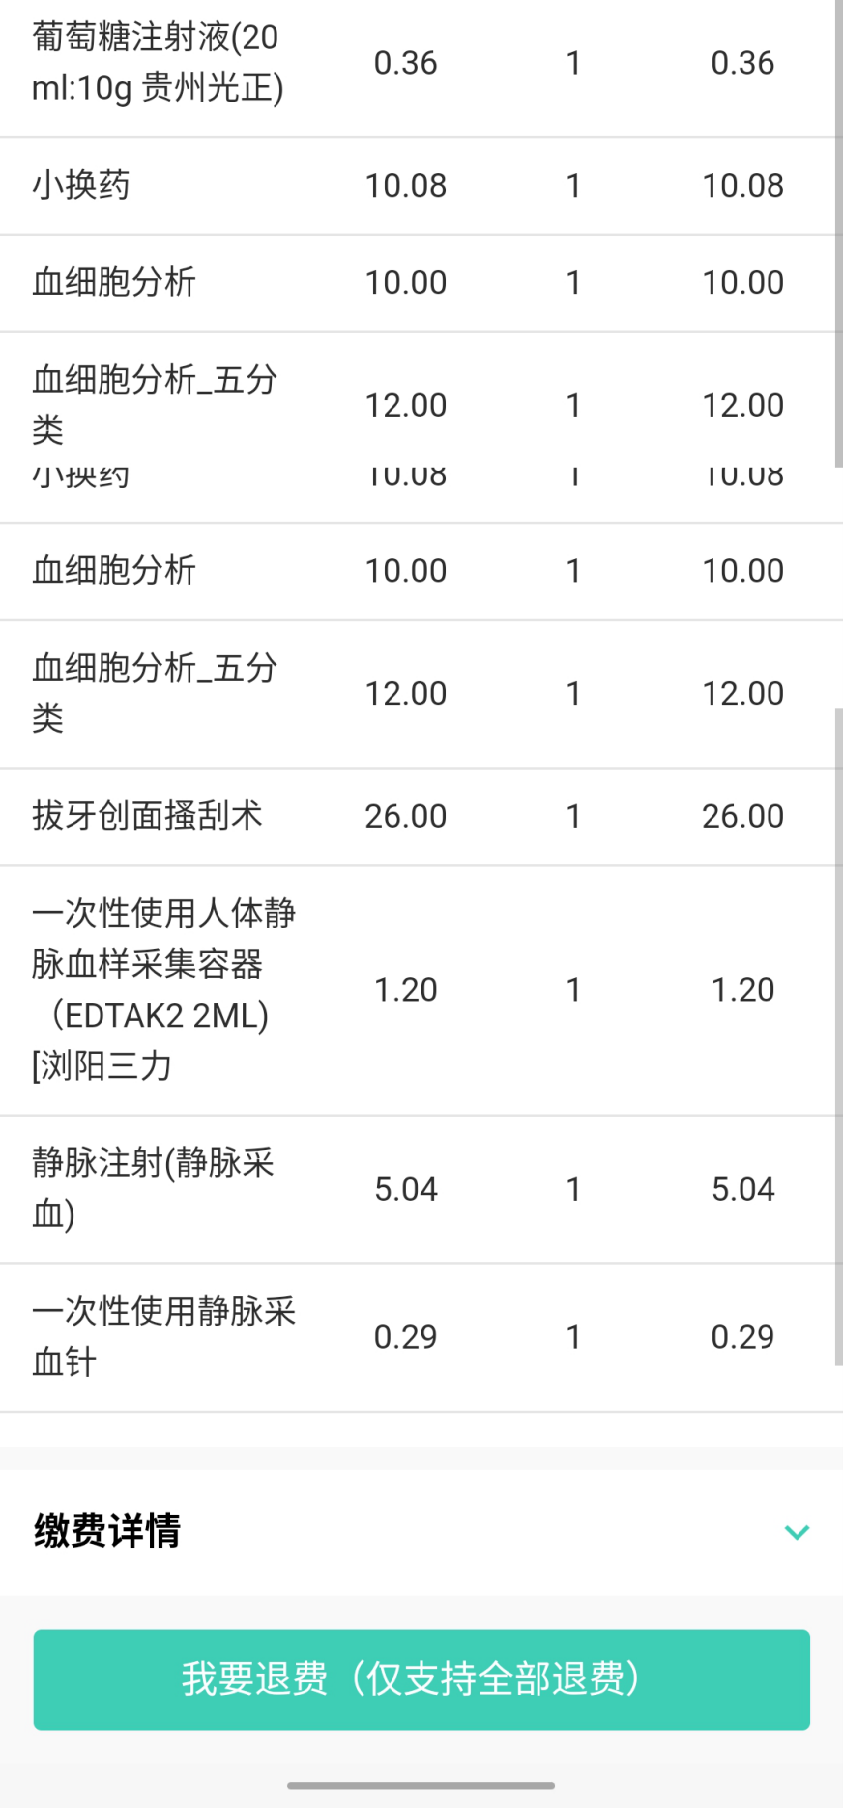Tap quantity 1 in the 葡萄糖注射液 row
The width and height of the screenshot is (844, 1809).
(x=573, y=63)
